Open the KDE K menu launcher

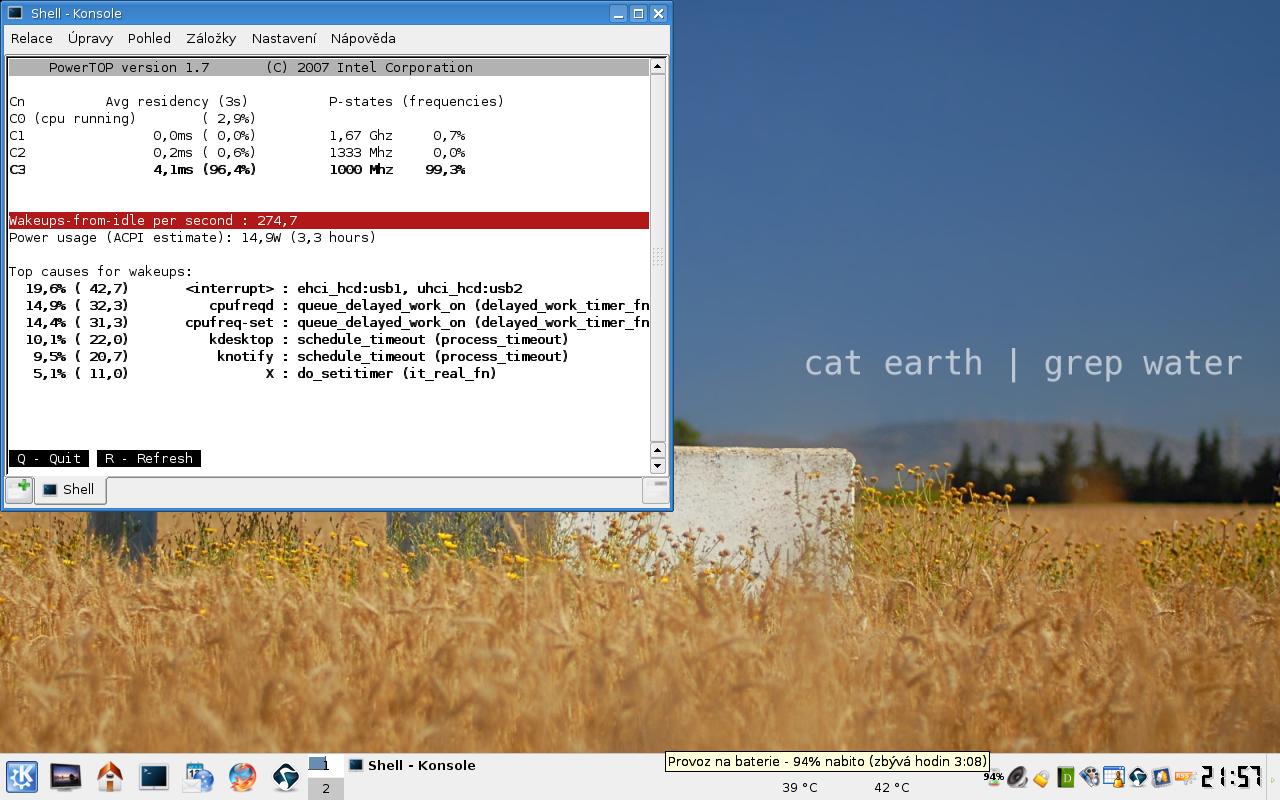coord(22,776)
